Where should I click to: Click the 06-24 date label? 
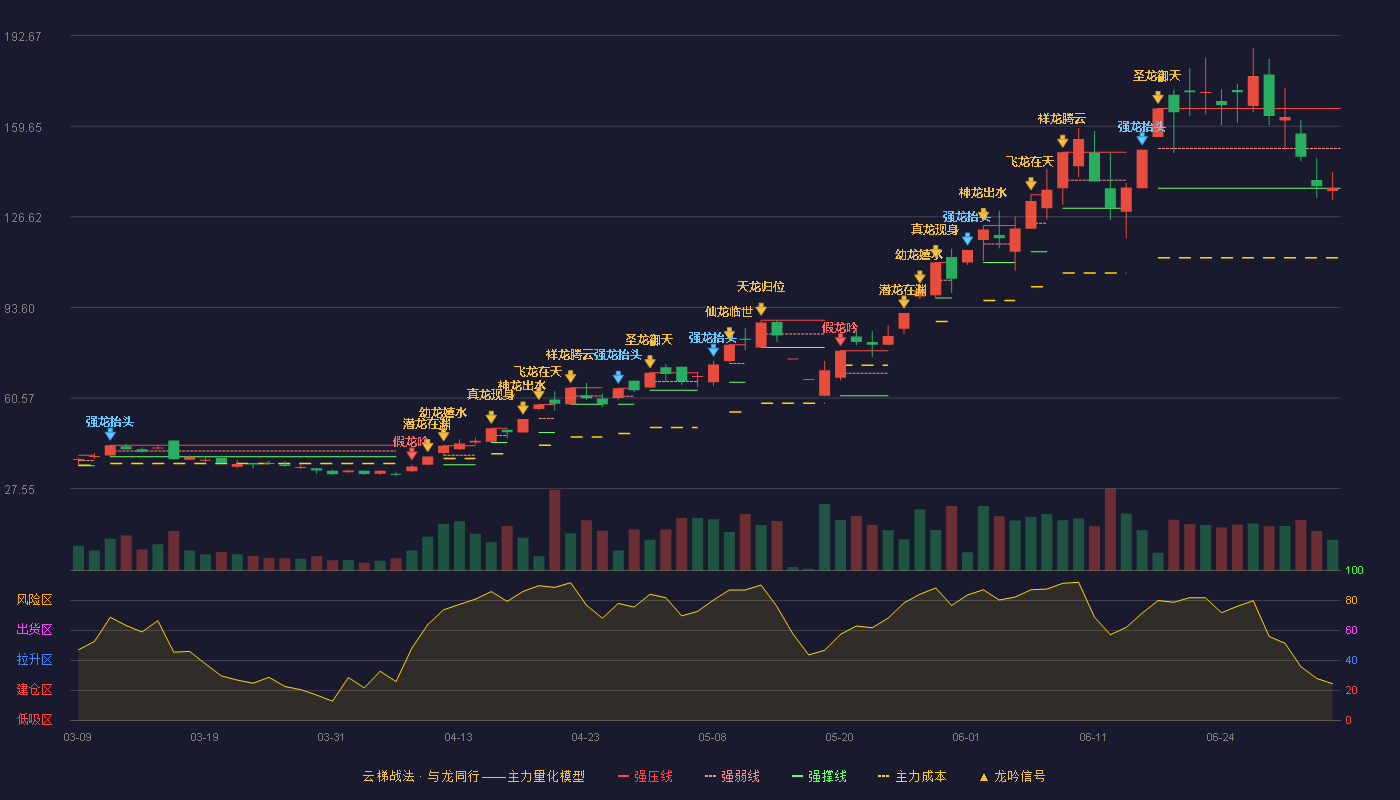click(1220, 737)
